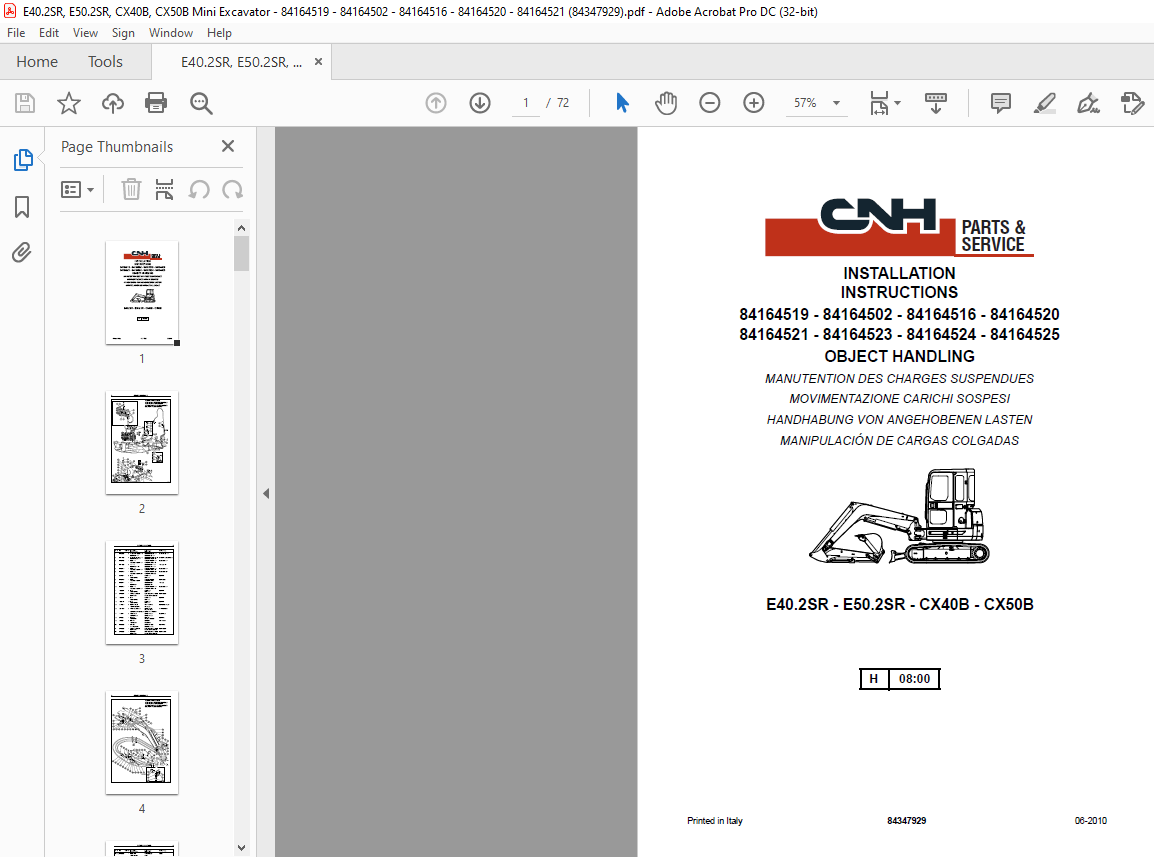Click the INSTALLATION INSTRUCTIONS heading
This screenshot has height=857, width=1154.
coord(899,283)
